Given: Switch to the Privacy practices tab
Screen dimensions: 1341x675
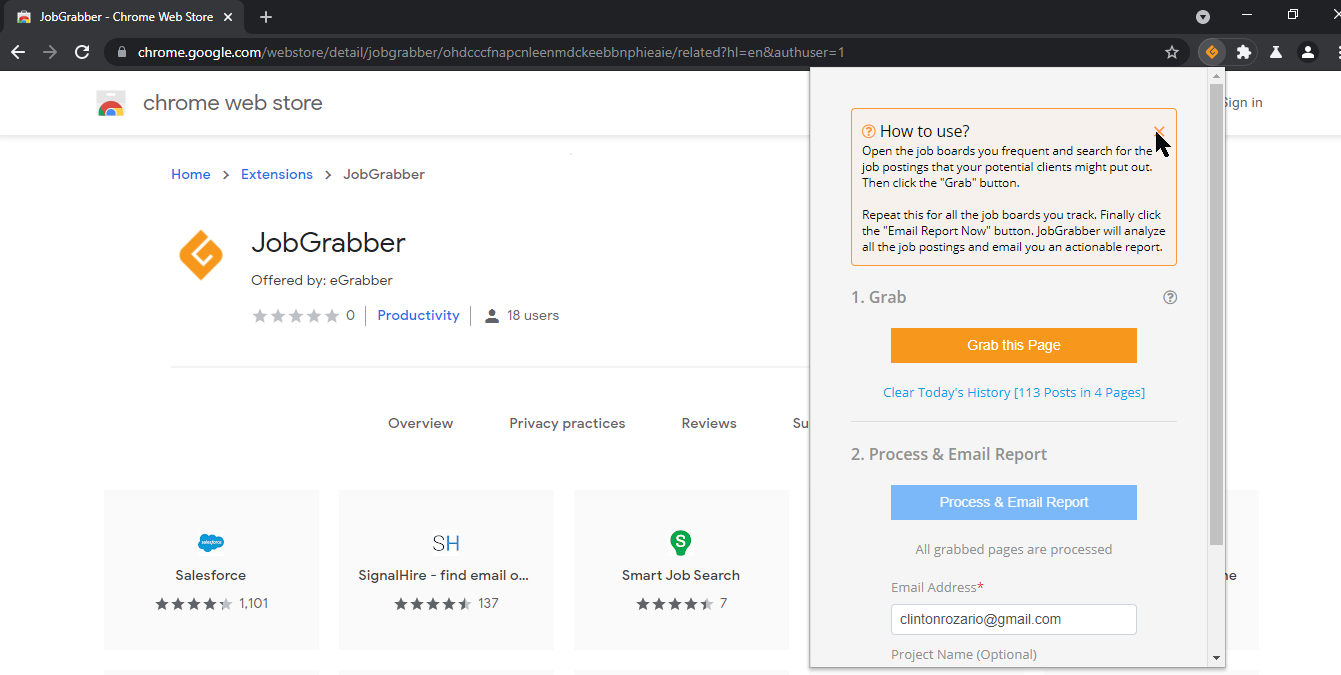Looking at the screenshot, I should [x=567, y=423].
